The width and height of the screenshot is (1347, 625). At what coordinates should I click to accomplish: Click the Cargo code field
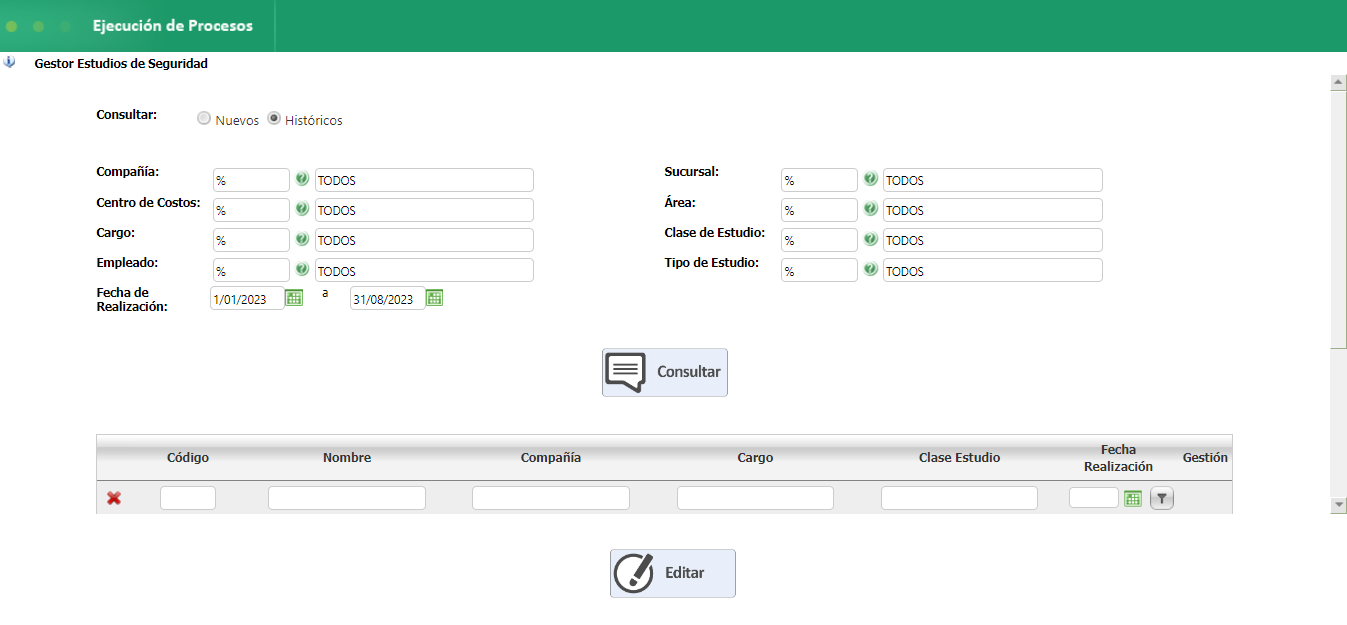click(x=251, y=240)
